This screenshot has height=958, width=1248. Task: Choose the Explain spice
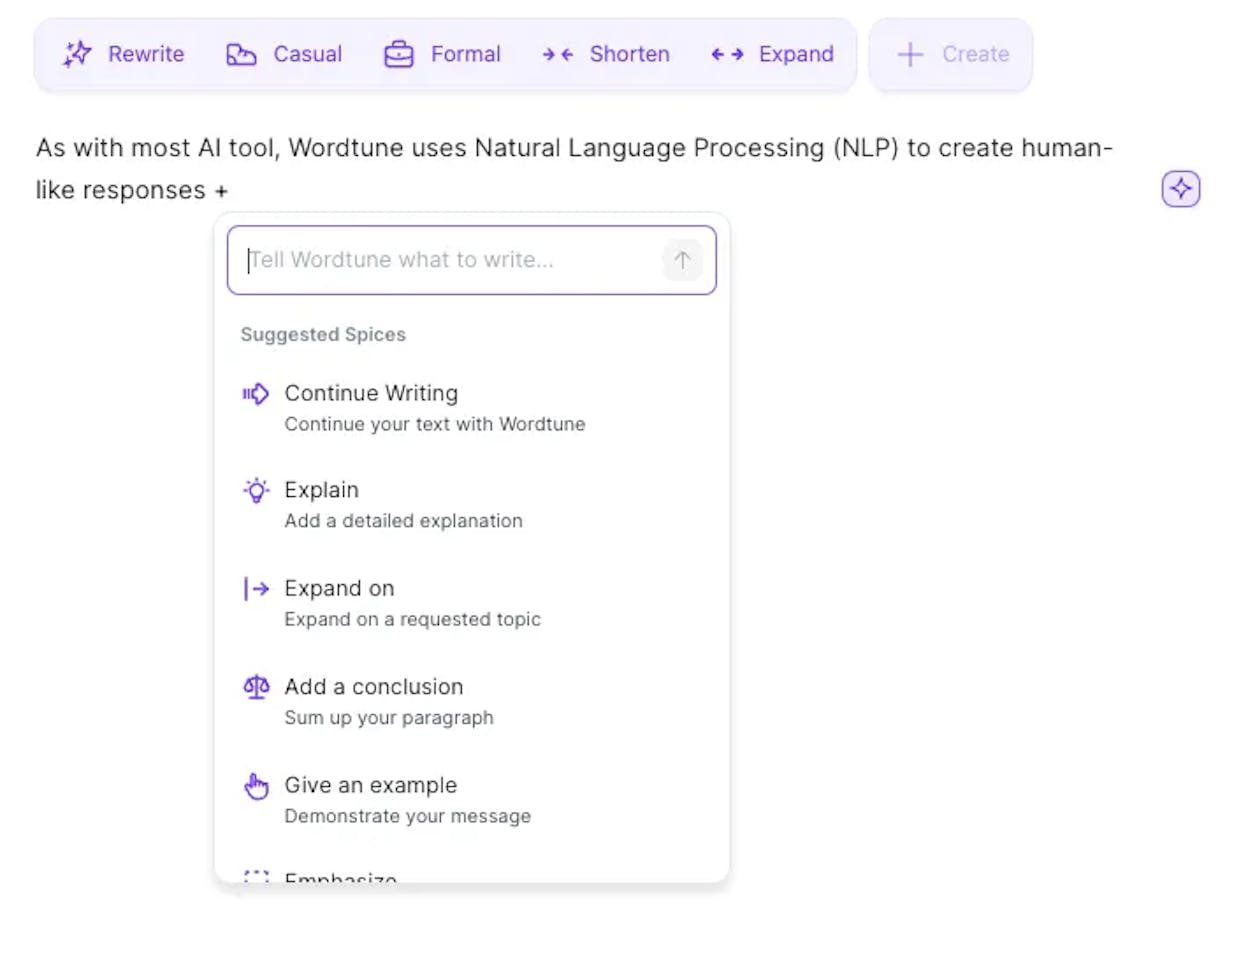coord(321,490)
